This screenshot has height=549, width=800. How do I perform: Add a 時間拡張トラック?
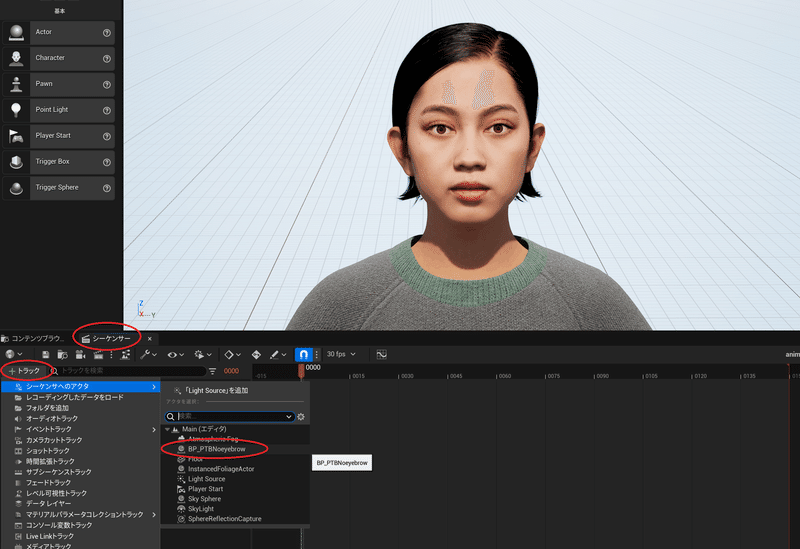[x=81, y=461]
